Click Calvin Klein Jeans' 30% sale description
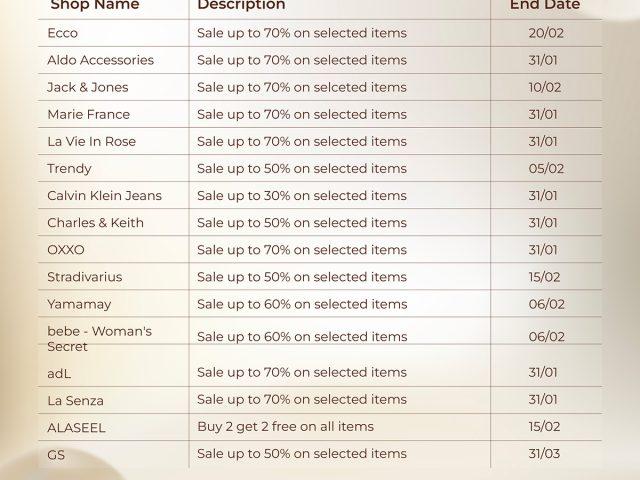The image size is (640, 480). 302,195
